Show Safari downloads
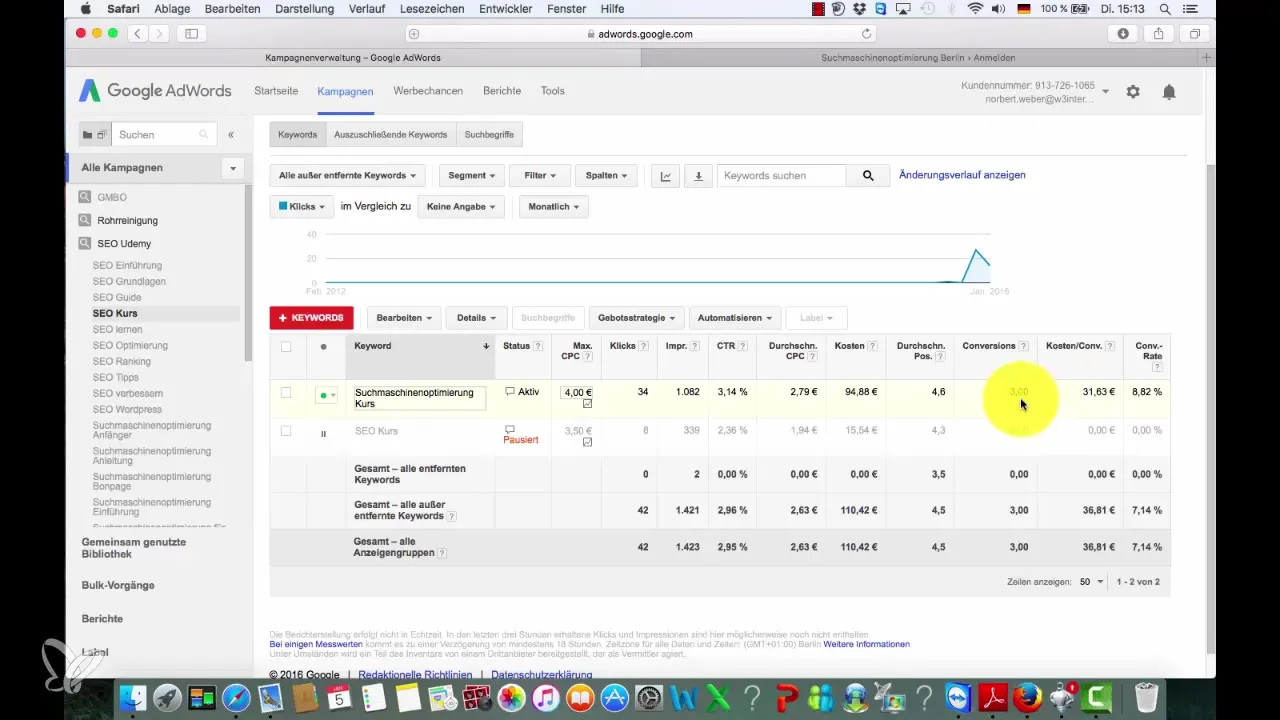Viewport: 1280px width, 720px height. pos(1123,33)
